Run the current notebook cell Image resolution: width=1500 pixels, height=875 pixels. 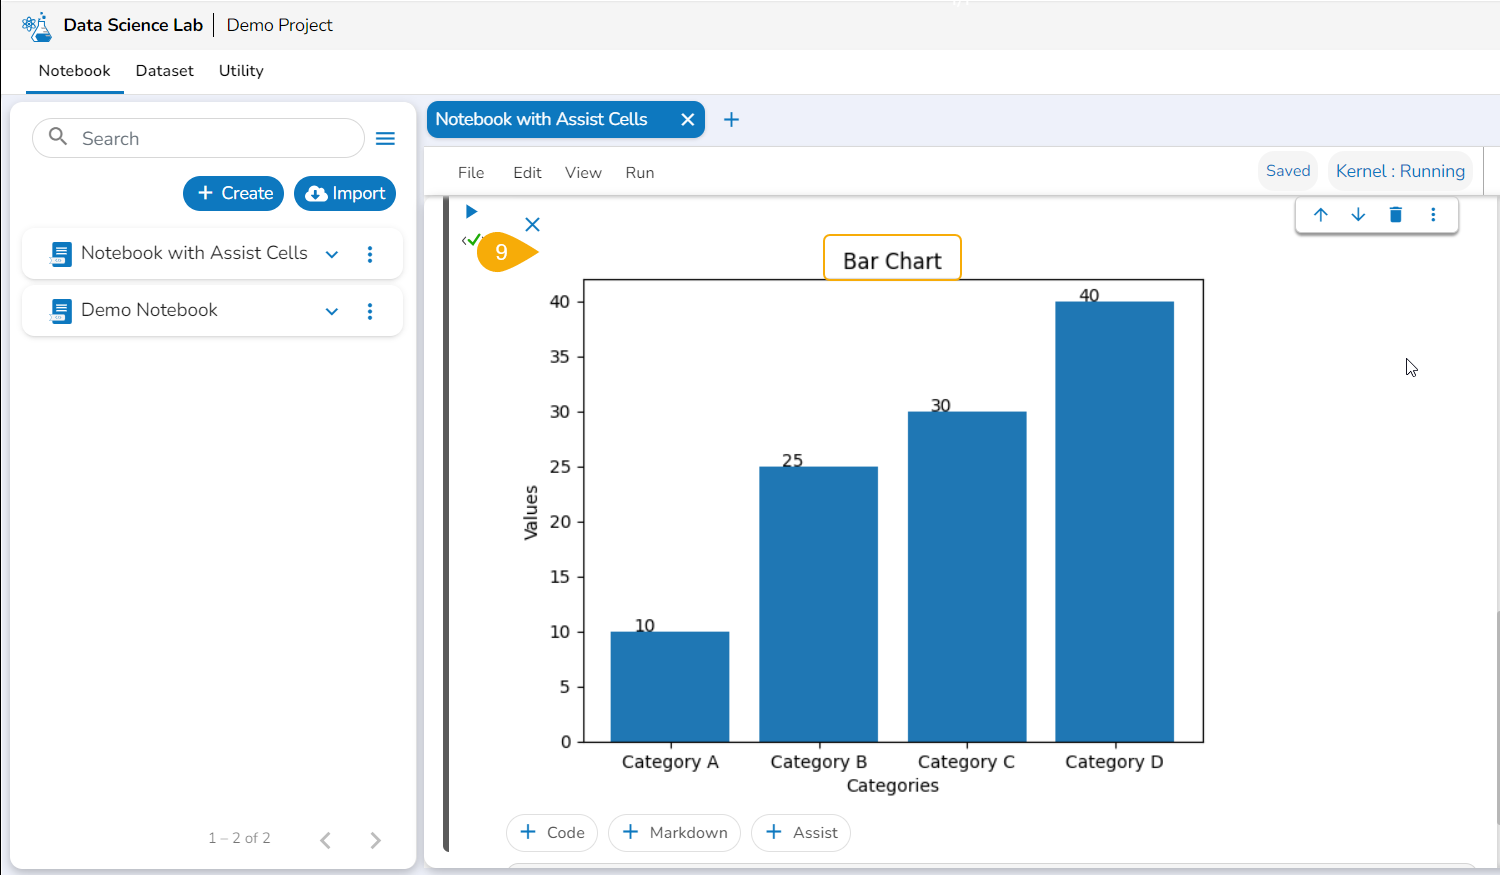[x=471, y=212]
